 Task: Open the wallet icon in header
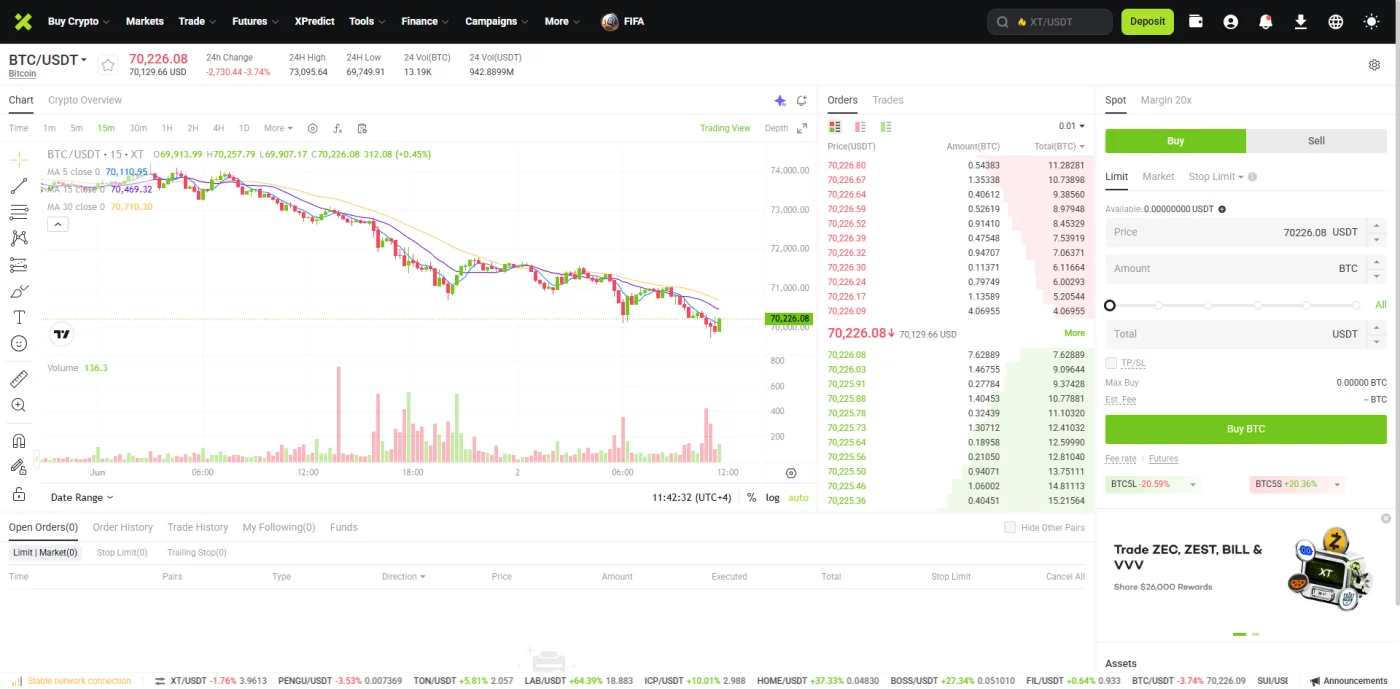coord(1195,21)
